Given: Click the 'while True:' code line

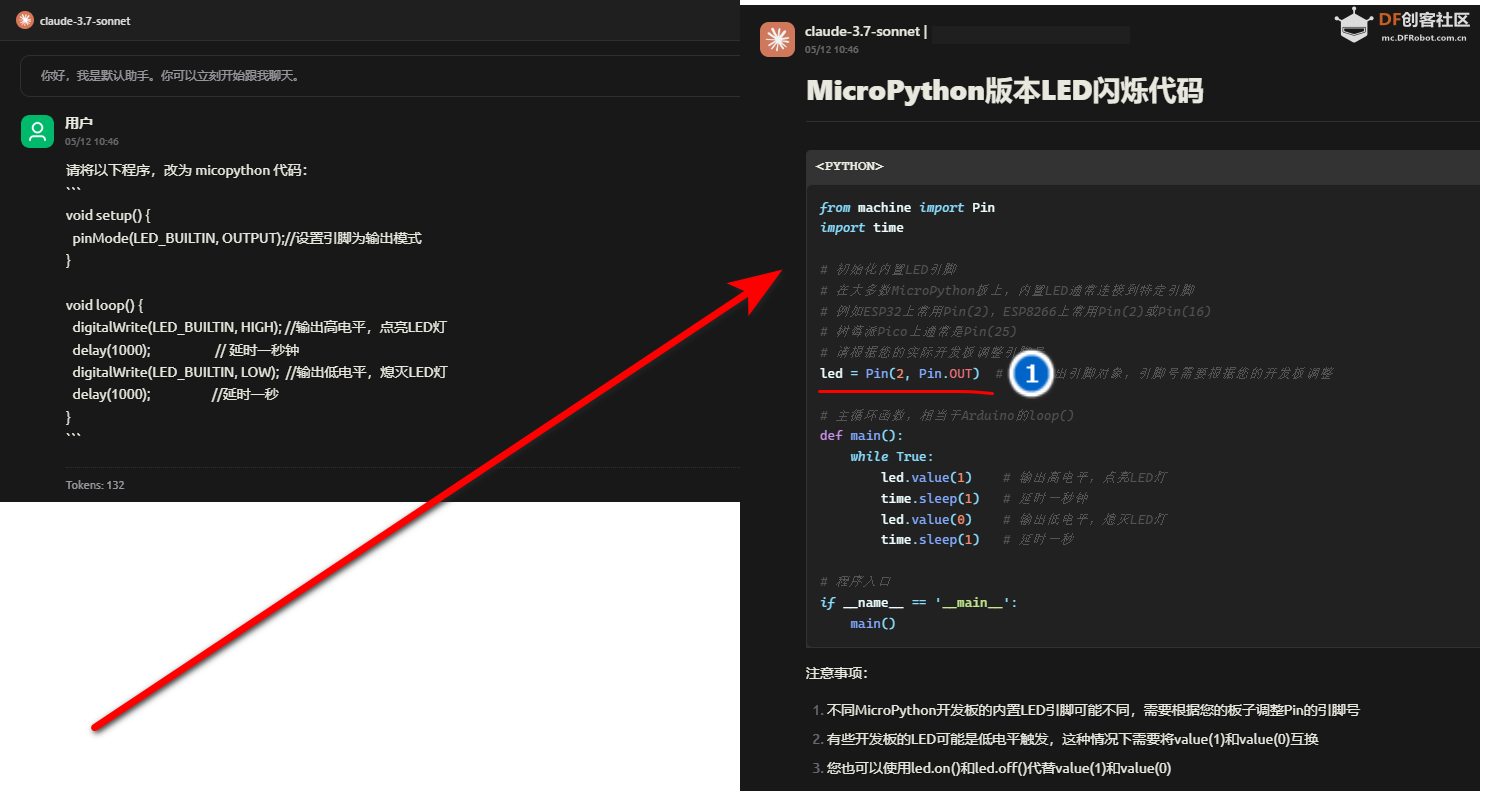Looking at the screenshot, I should 892,457.
